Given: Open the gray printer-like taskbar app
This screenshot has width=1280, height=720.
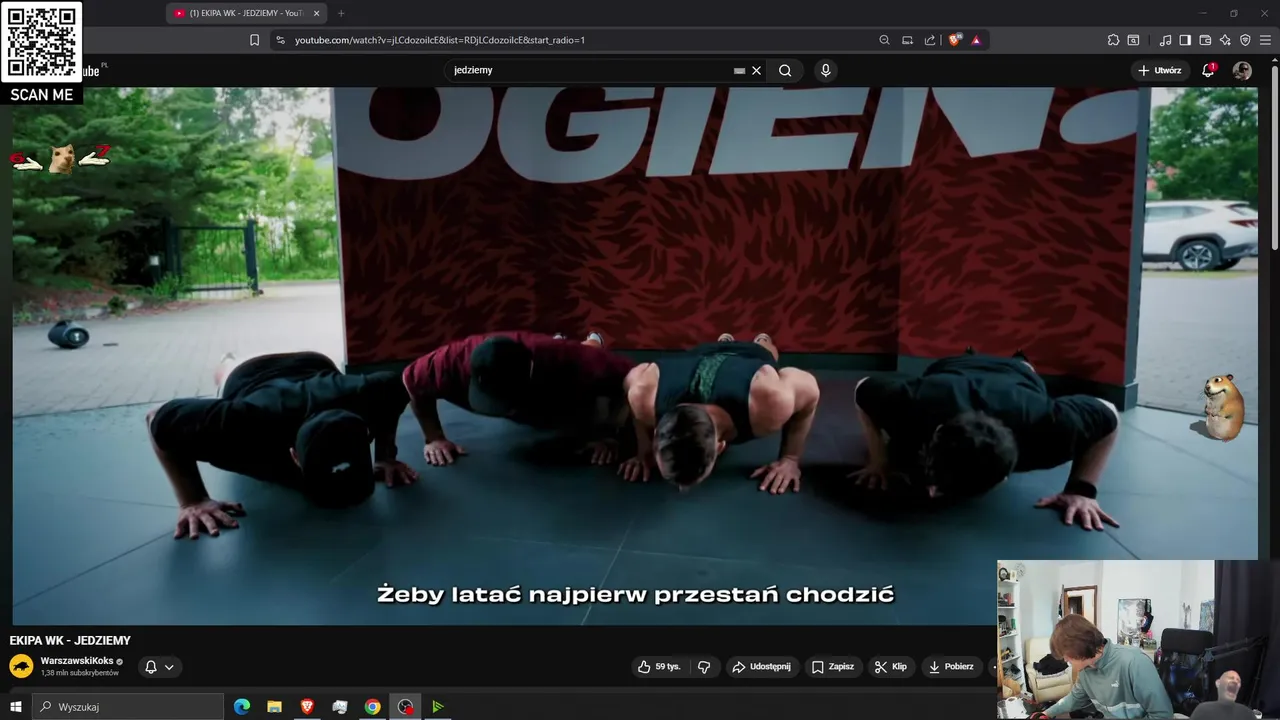Looking at the screenshot, I should (339, 707).
